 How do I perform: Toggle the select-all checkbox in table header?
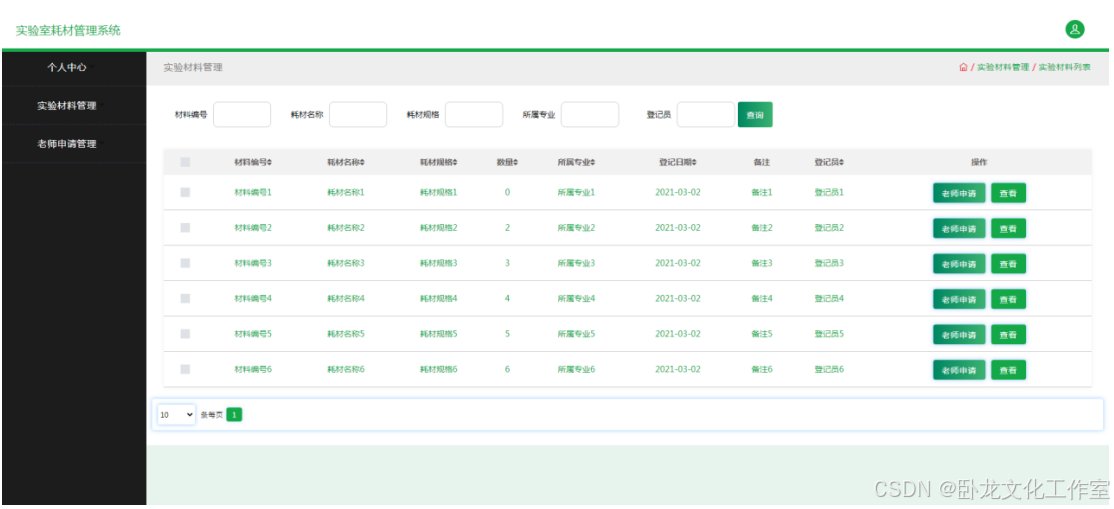(x=185, y=163)
